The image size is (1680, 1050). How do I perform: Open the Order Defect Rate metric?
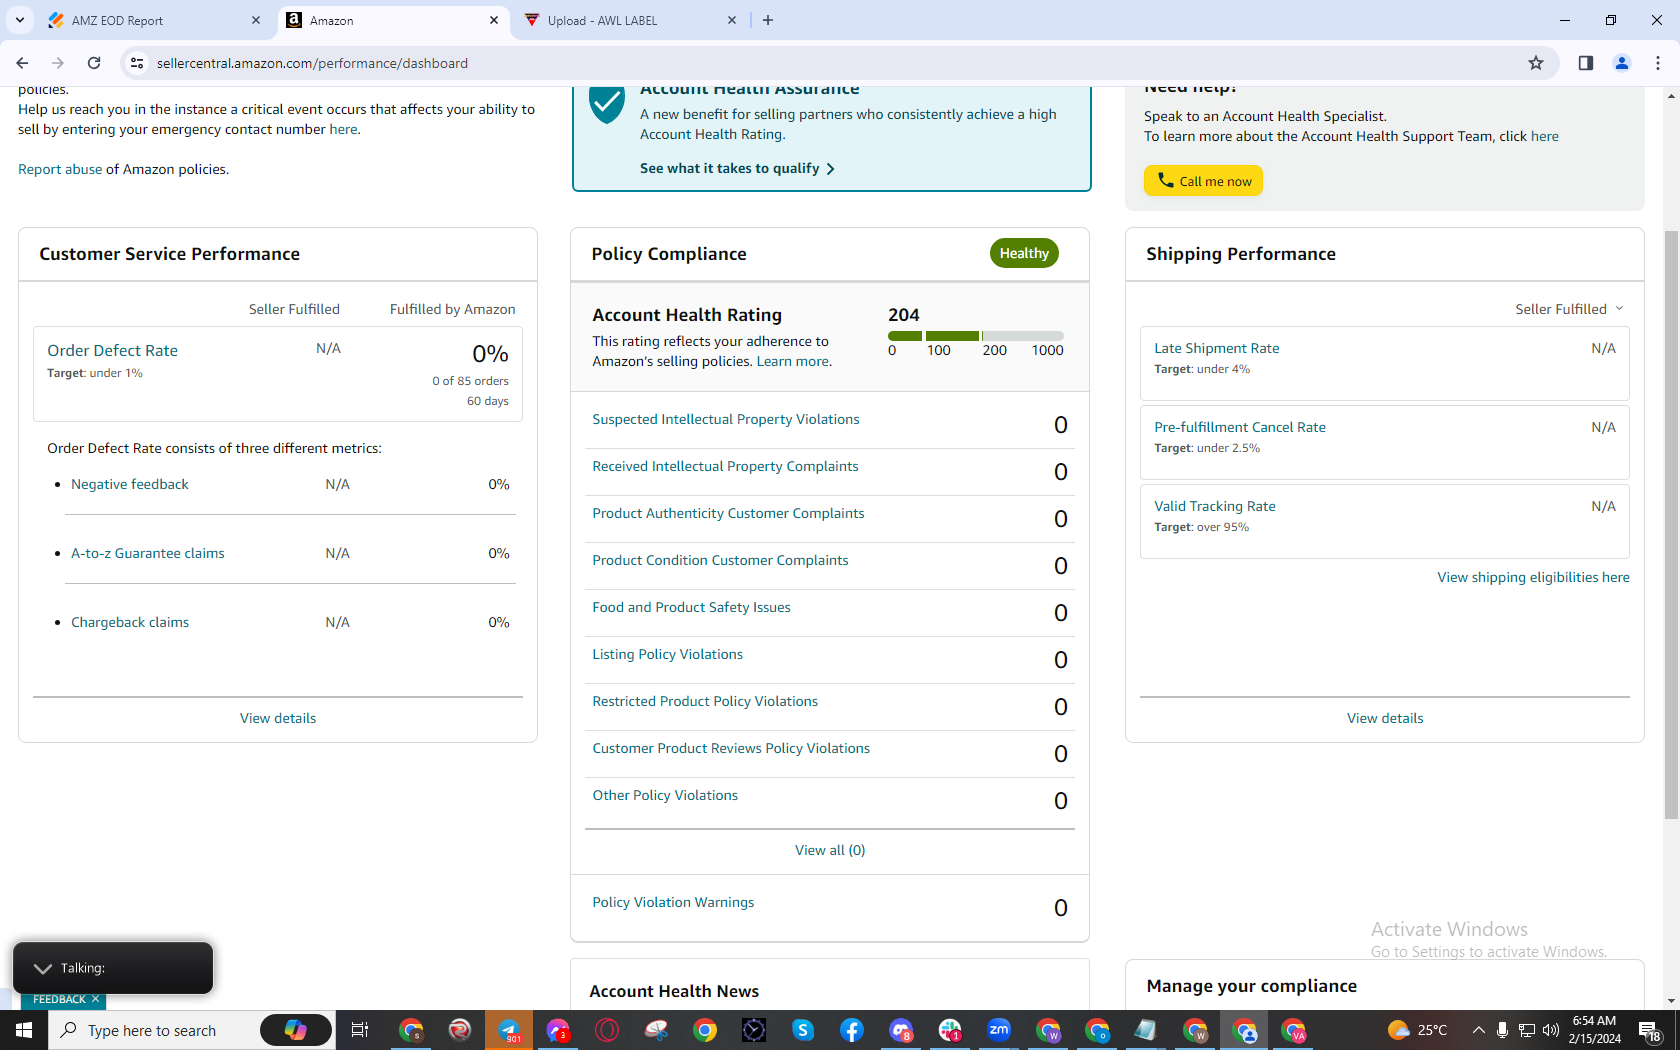click(x=112, y=350)
